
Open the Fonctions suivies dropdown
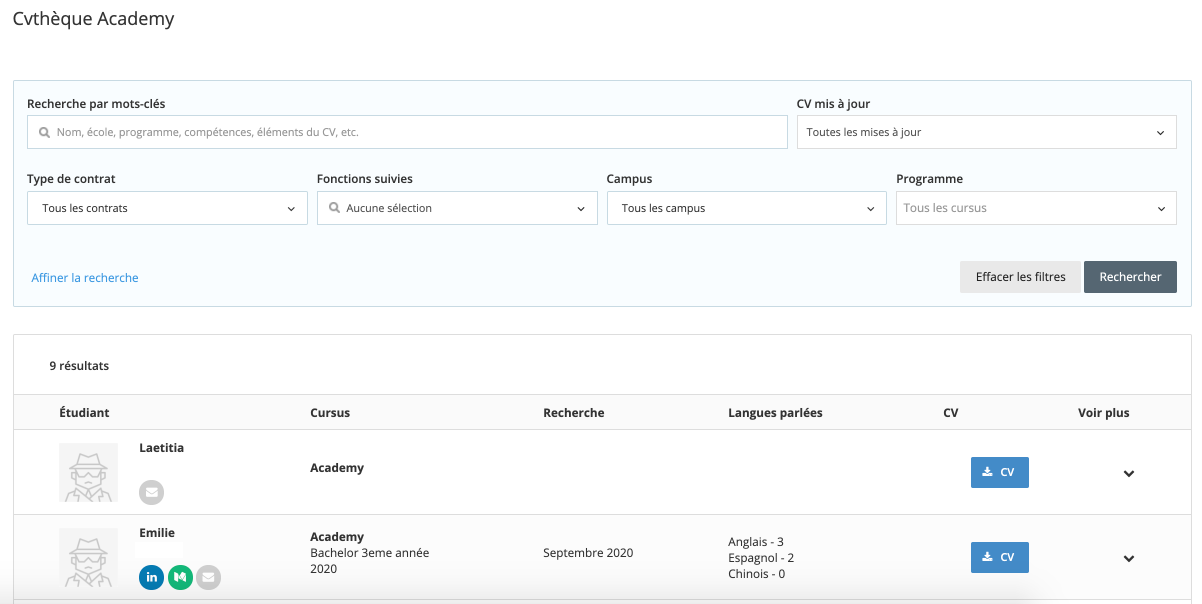[x=456, y=208]
